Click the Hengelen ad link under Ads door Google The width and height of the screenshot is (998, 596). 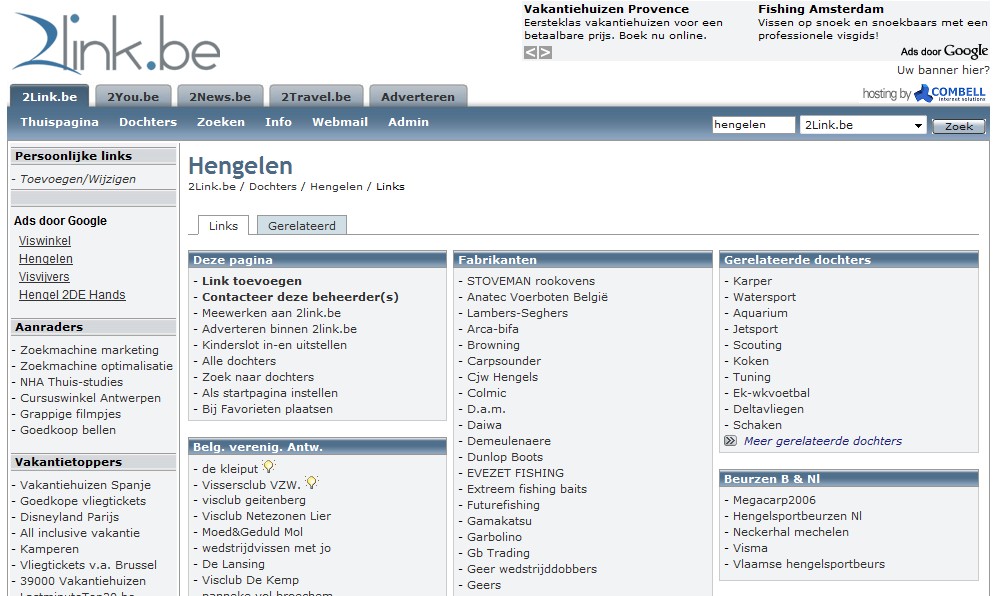point(46,259)
